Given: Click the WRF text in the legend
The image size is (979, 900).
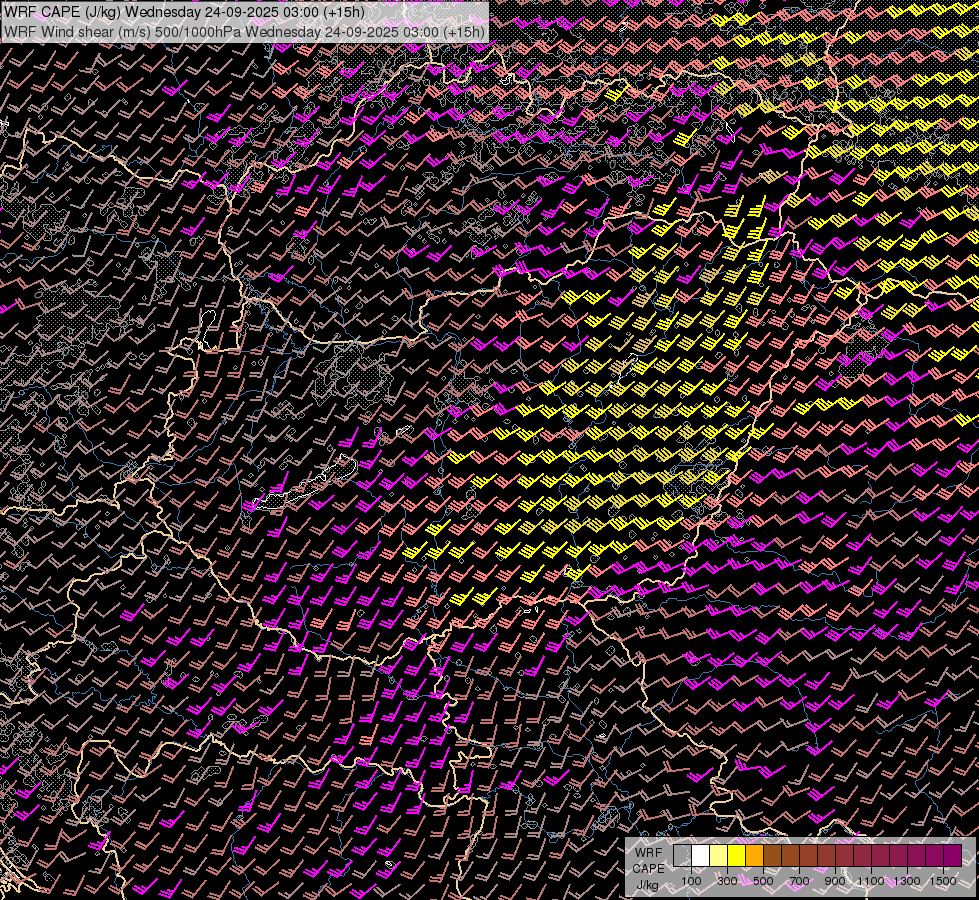Looking at the screenshot, I should [648, 853].
